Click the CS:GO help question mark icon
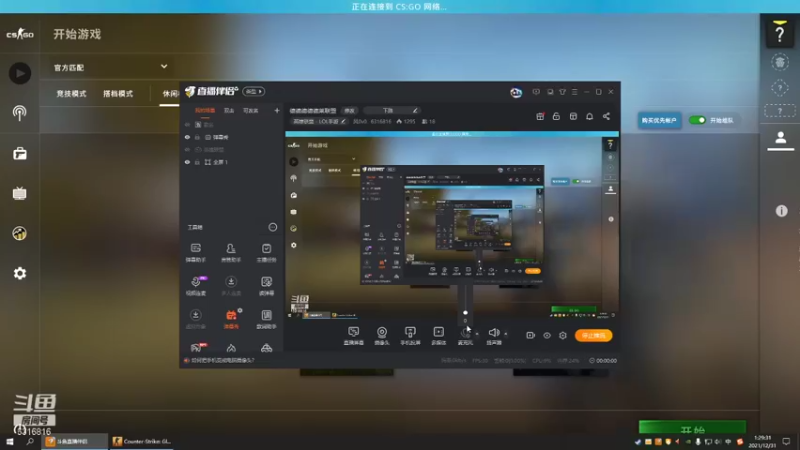The width and height of the screenshot is (800, 450). (x=780, y=34)
